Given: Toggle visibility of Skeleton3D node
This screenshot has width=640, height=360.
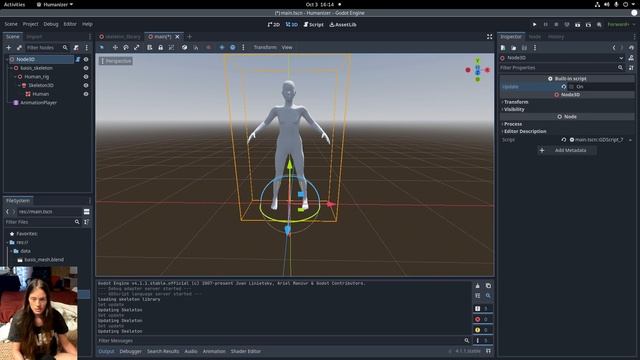Looking at the screenshot, I should point(86,85).
